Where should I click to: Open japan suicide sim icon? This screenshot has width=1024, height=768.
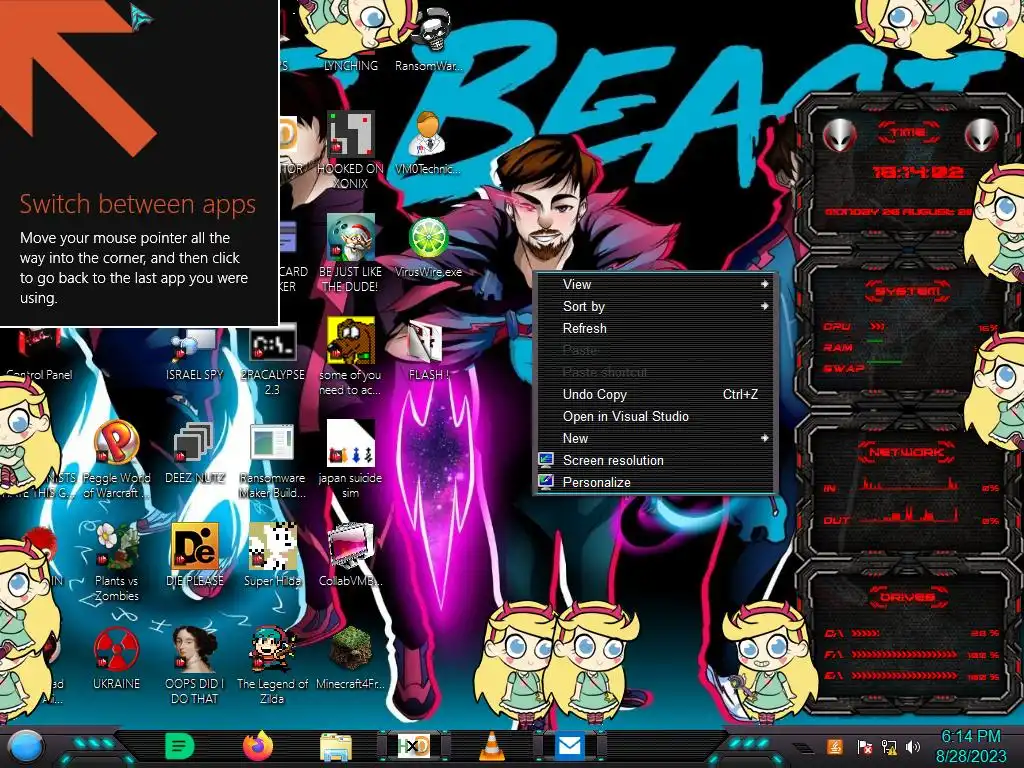(x=350, y=459)
